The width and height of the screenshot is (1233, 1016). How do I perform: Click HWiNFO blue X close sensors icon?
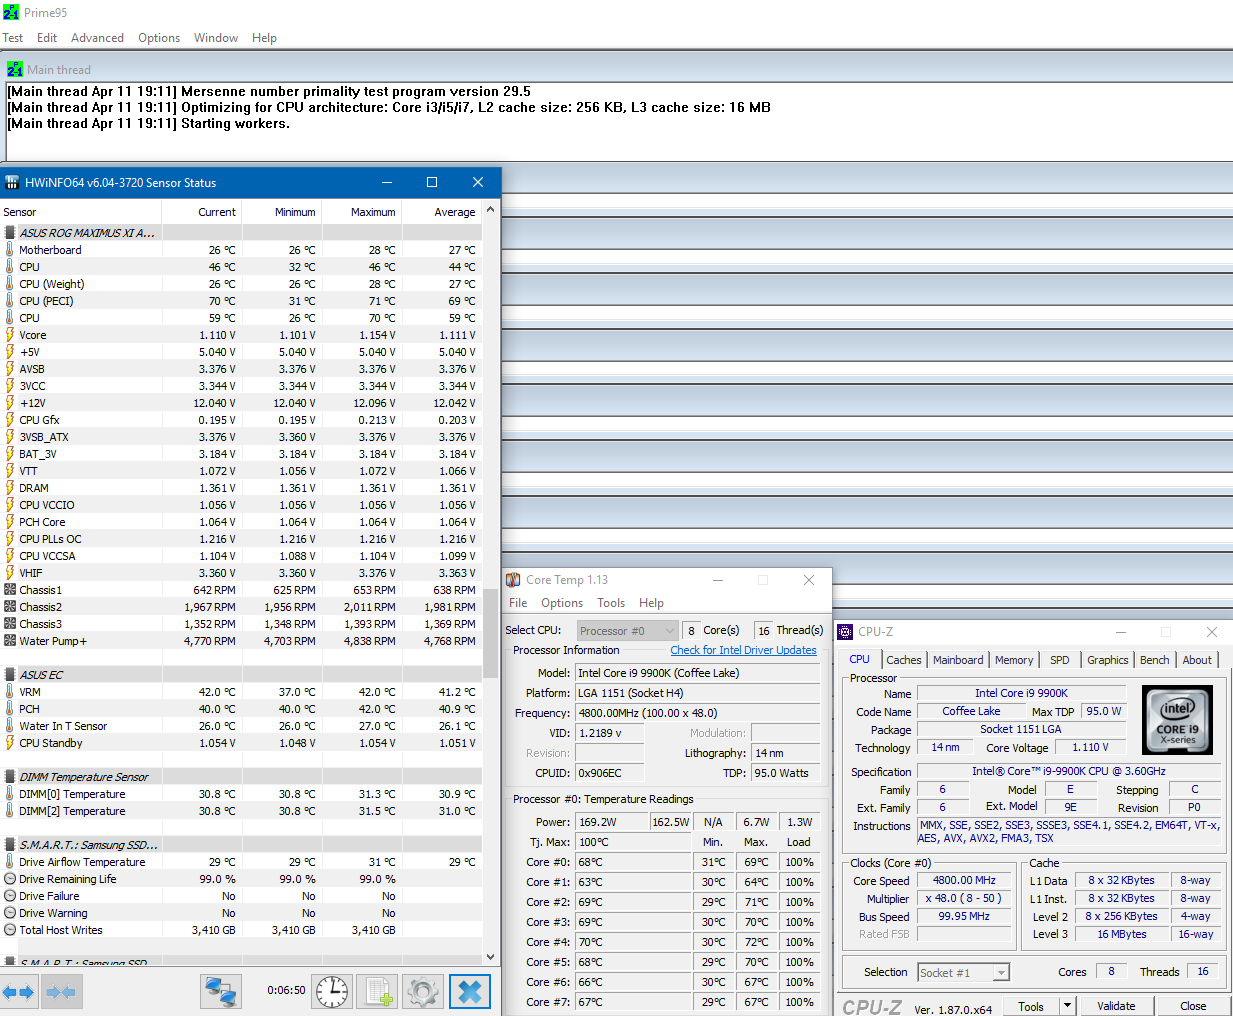point(470,992)
